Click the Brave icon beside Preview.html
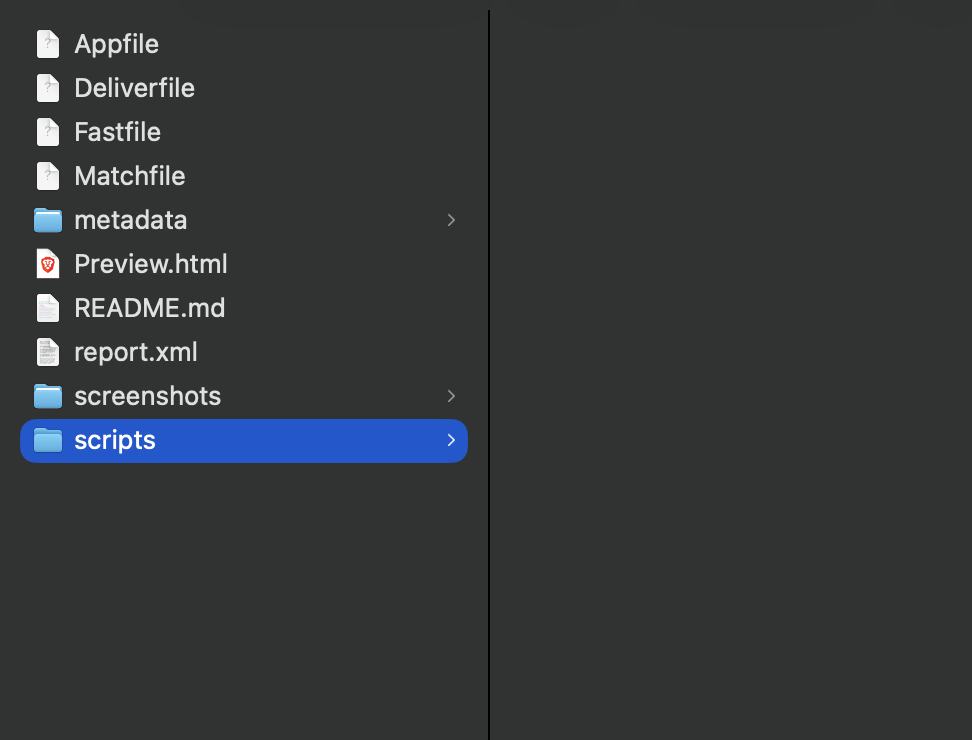 click(x=47, y=264)
